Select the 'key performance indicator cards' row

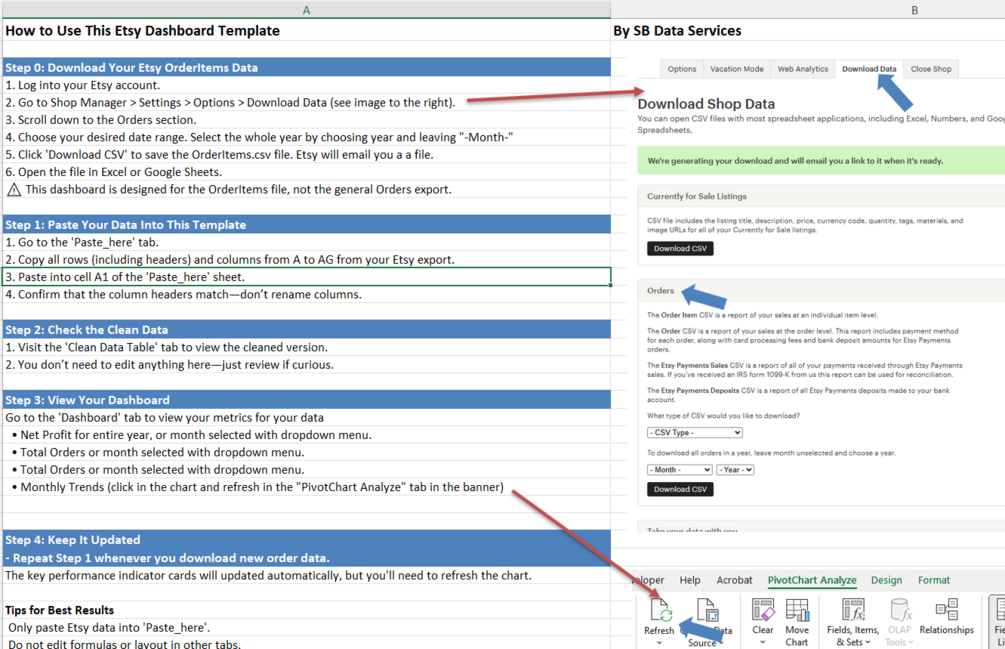coord(306,575)
